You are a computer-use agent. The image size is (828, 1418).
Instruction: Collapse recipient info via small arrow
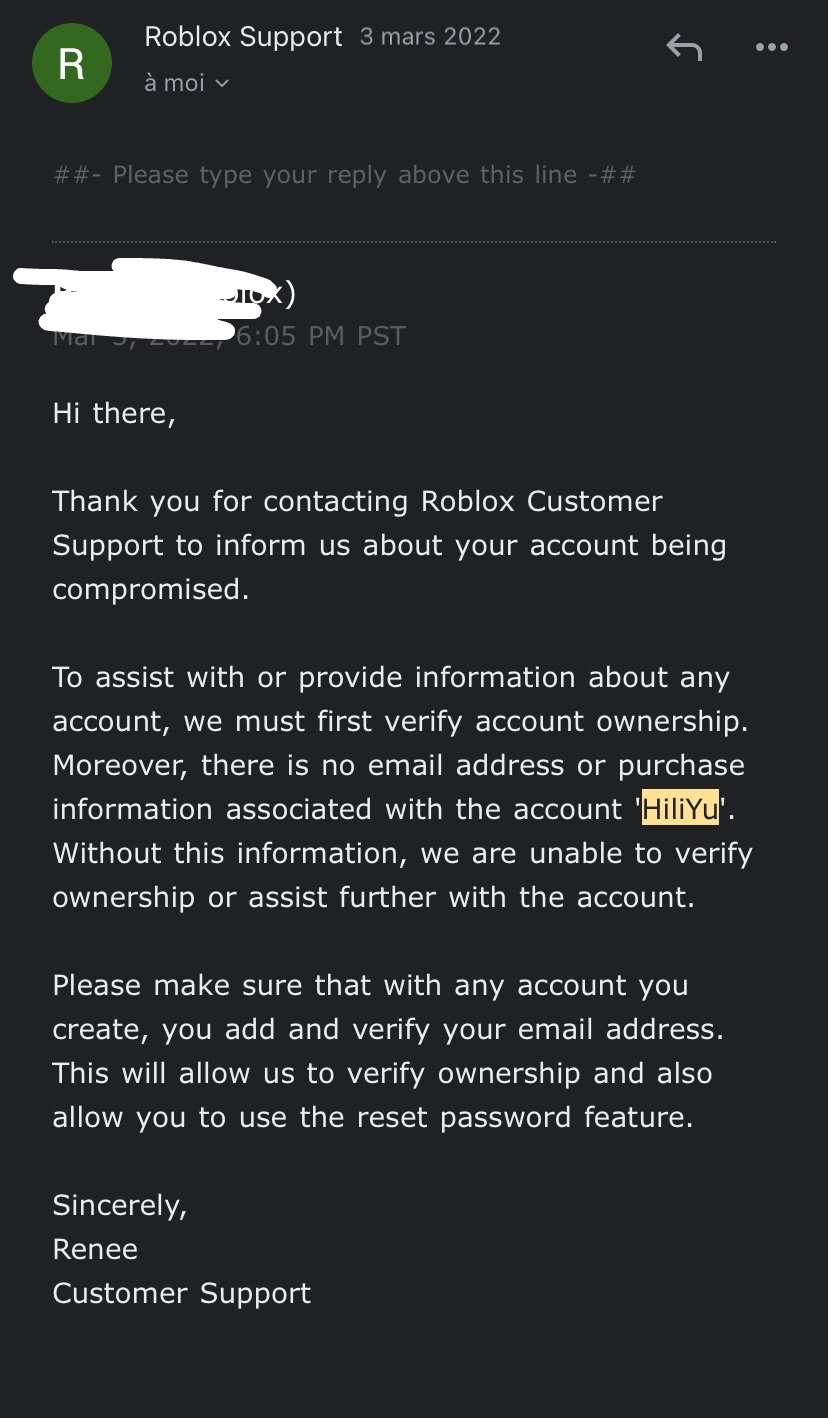pyautogui.click(x=222, y=84)
